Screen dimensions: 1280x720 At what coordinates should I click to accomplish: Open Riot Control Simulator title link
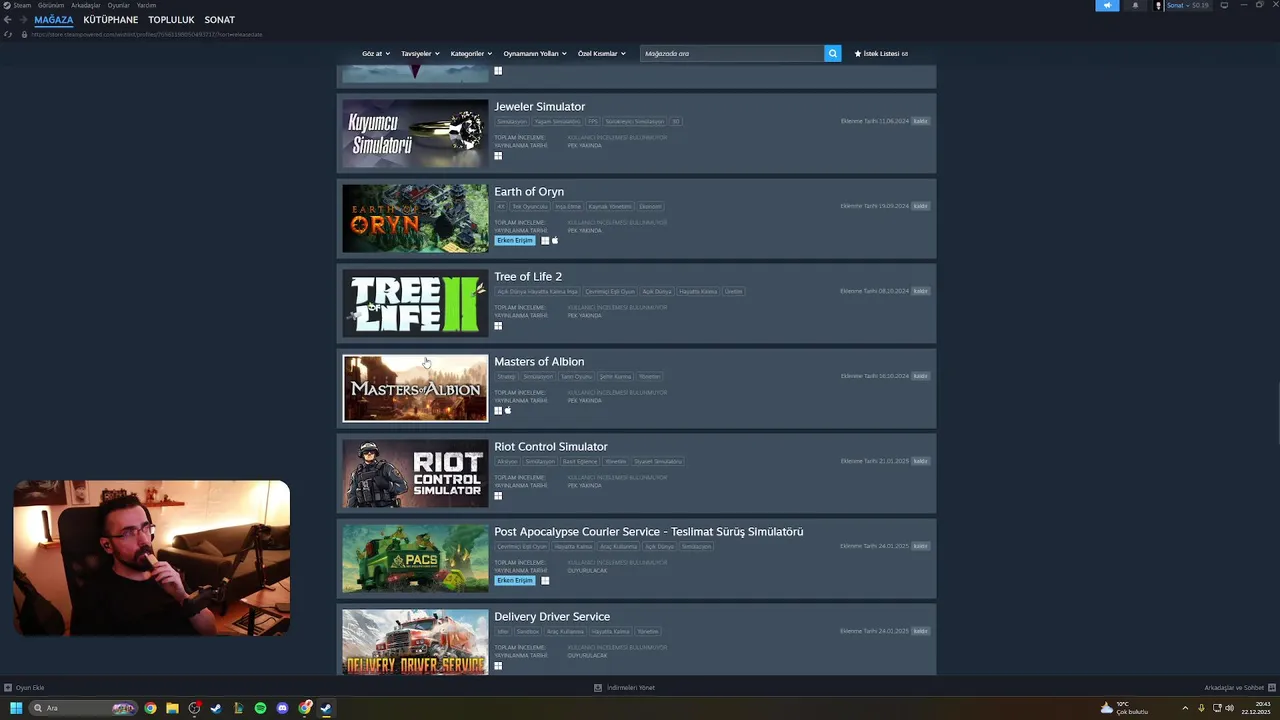tap(551, 447)
